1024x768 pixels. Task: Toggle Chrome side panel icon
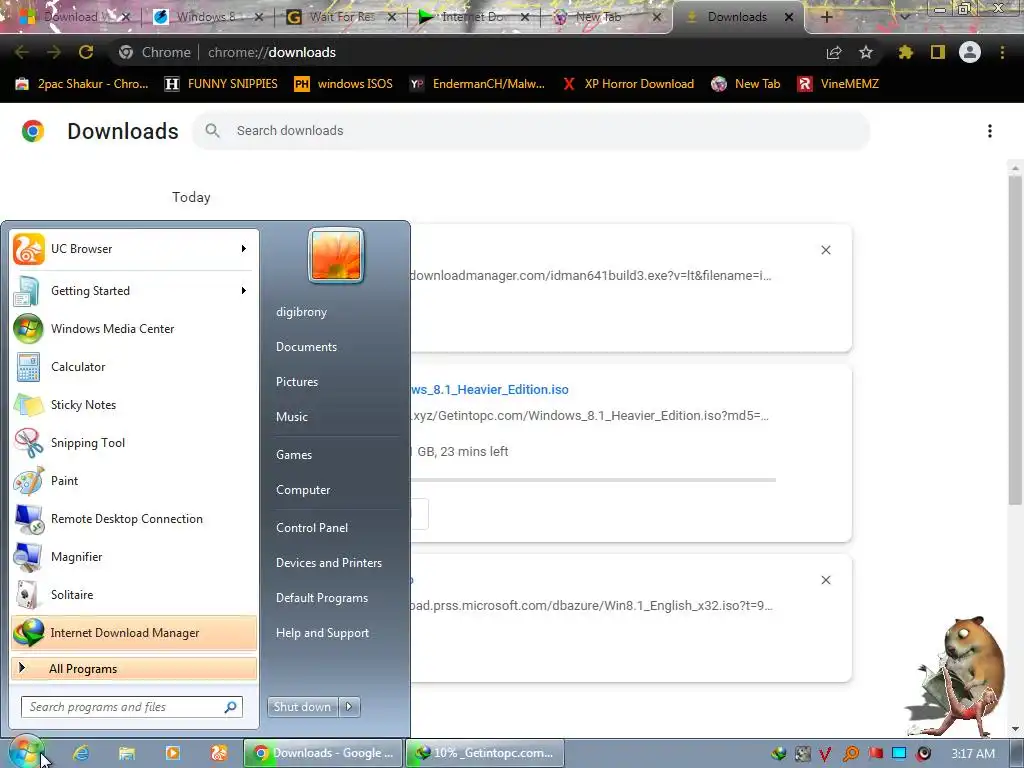coord(938,52)
